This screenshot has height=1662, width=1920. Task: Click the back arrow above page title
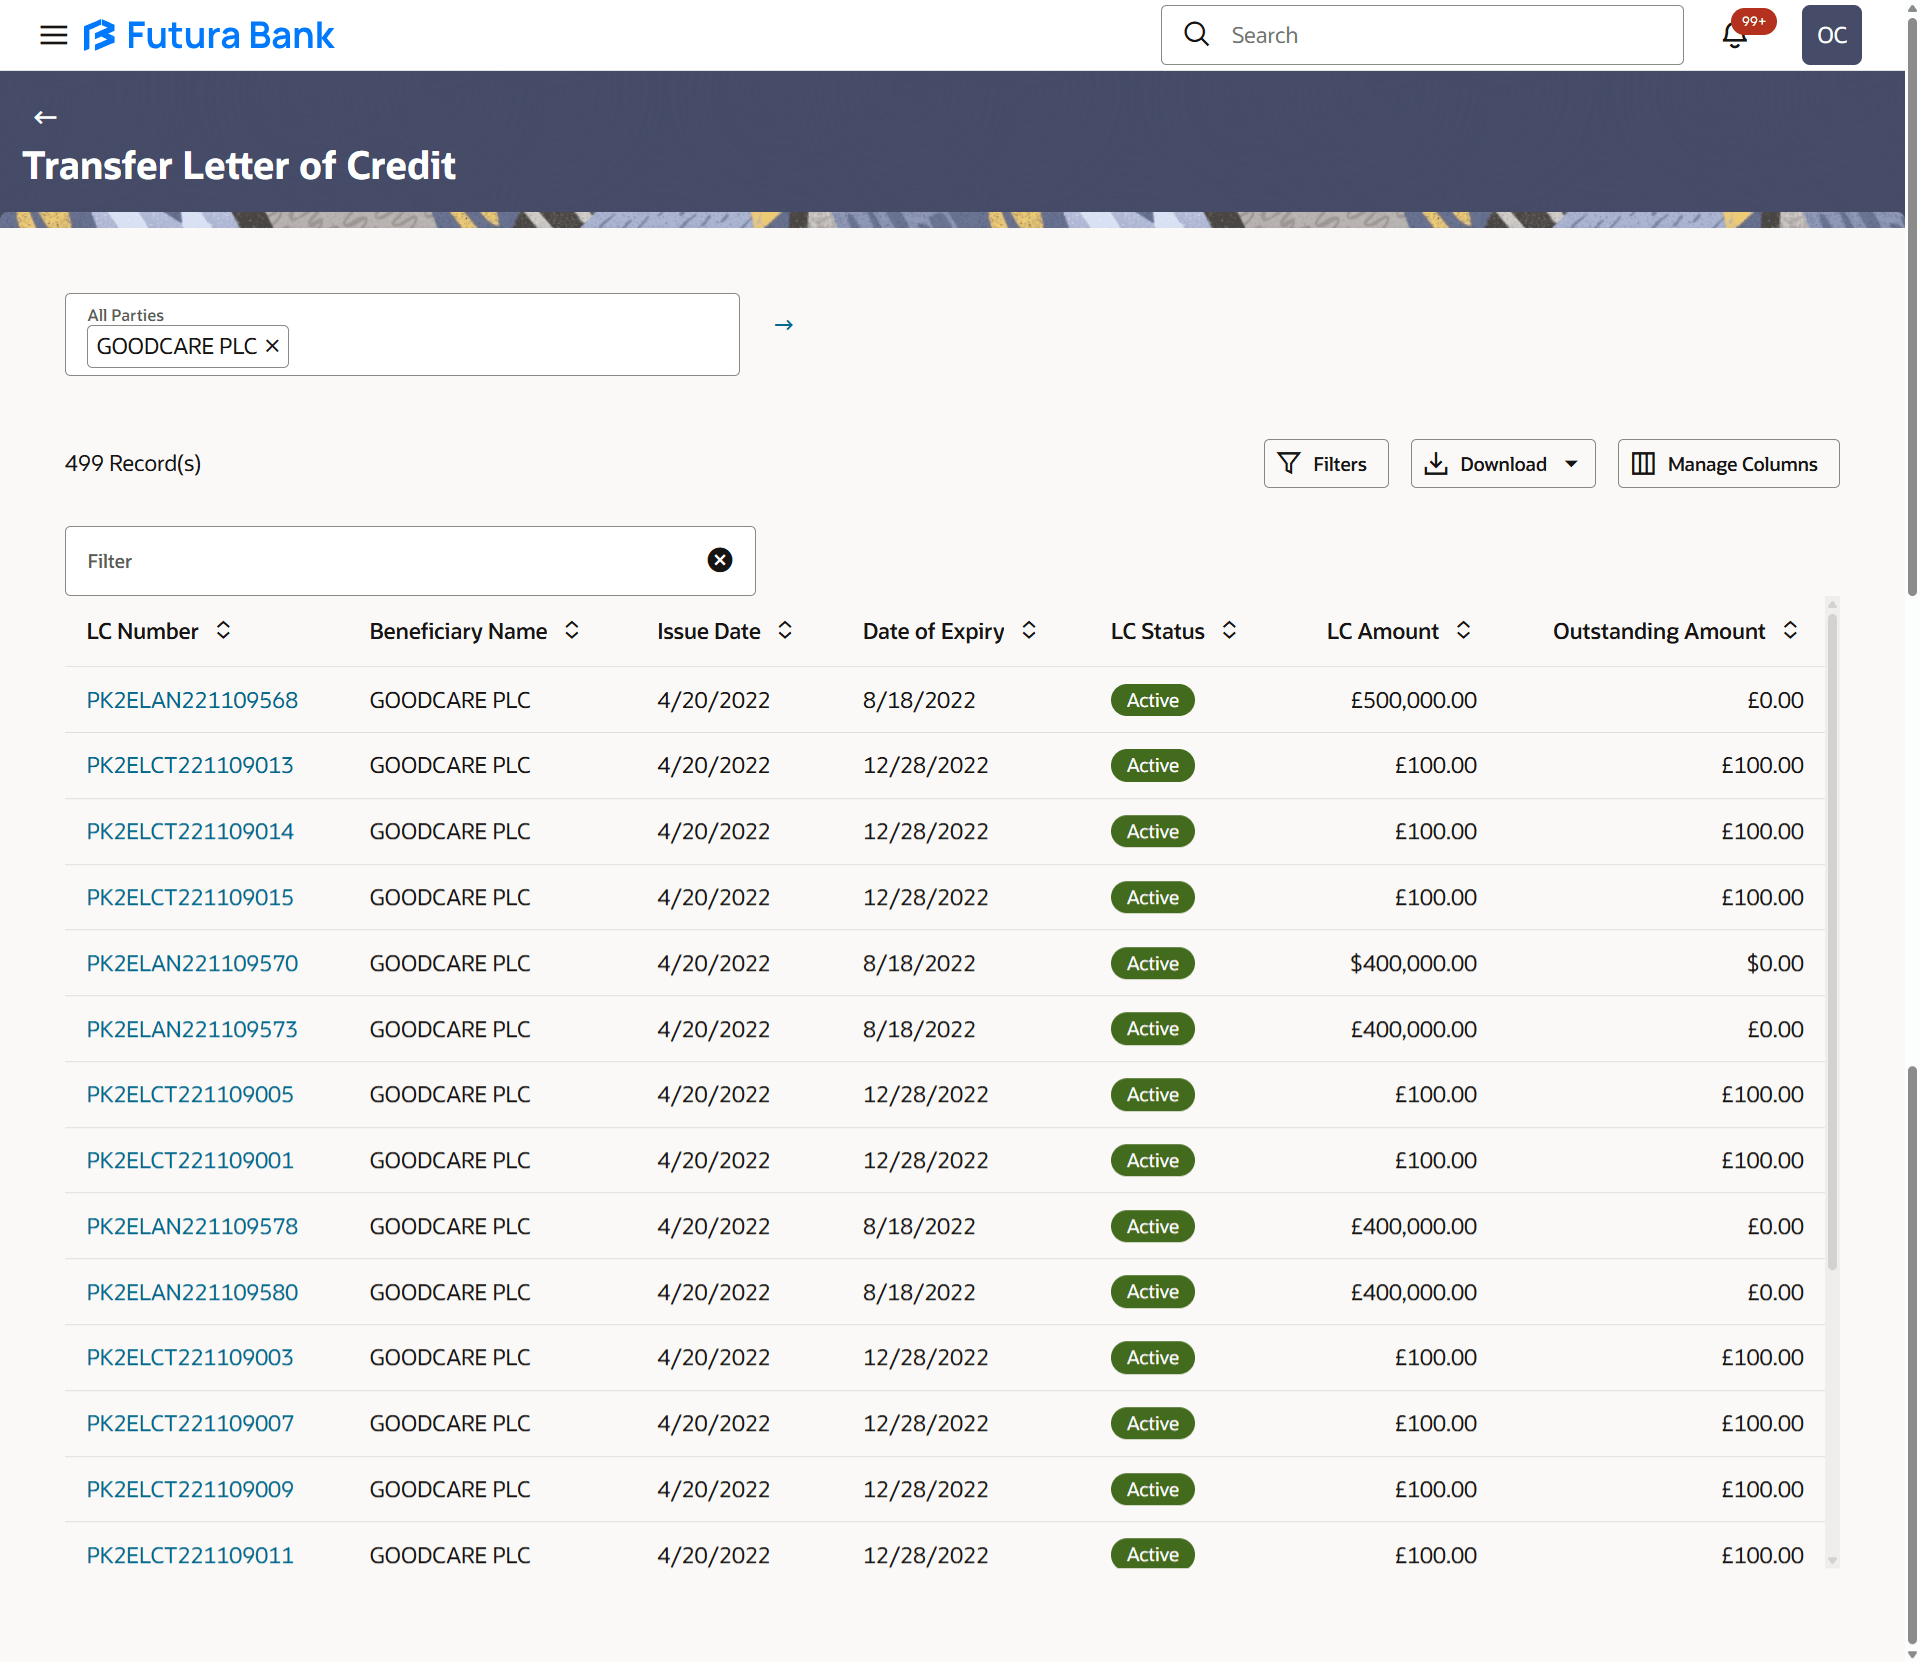point(45,117)
